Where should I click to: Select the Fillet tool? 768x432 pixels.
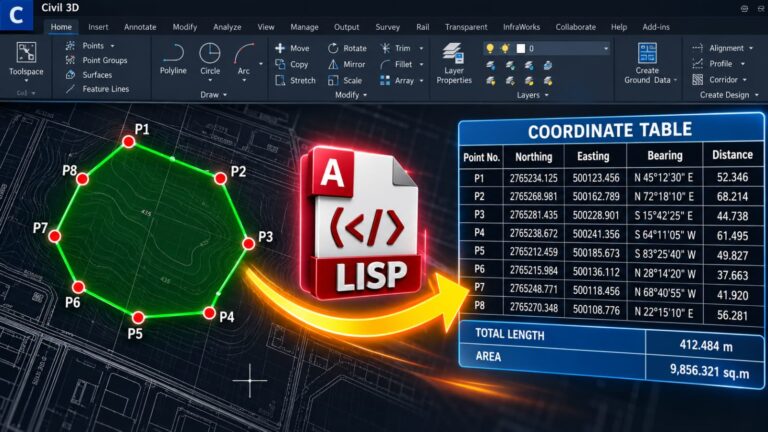396,64
